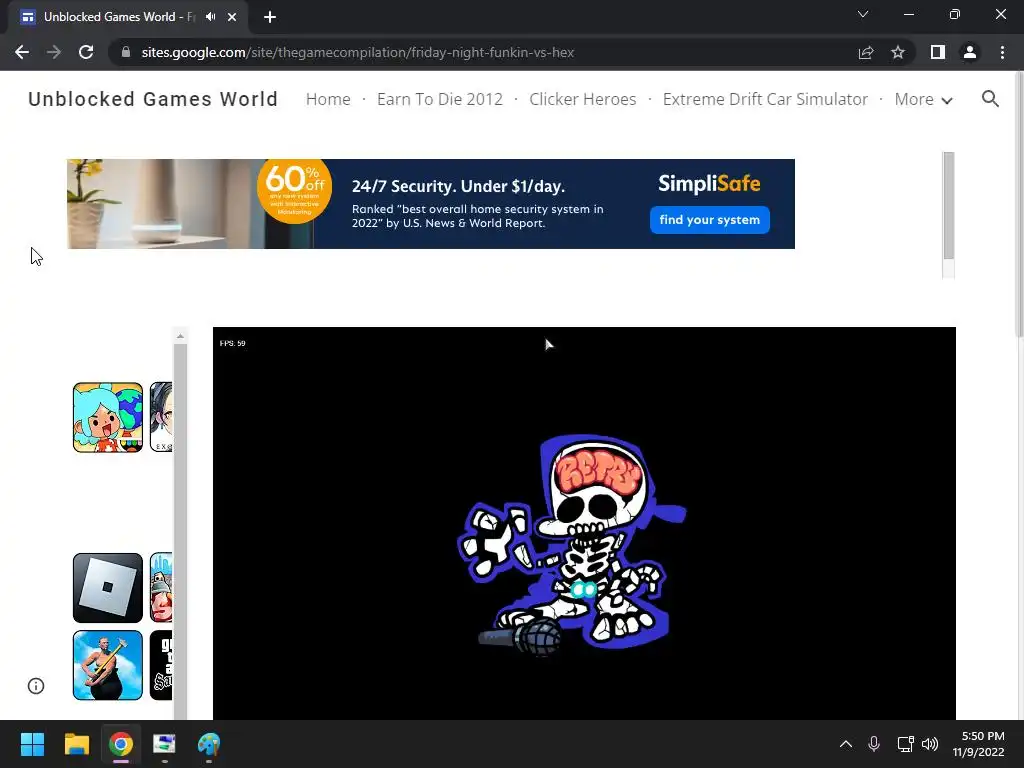
Task: Click the scroll up arrow in games sidebar
Action: [180, 336]
